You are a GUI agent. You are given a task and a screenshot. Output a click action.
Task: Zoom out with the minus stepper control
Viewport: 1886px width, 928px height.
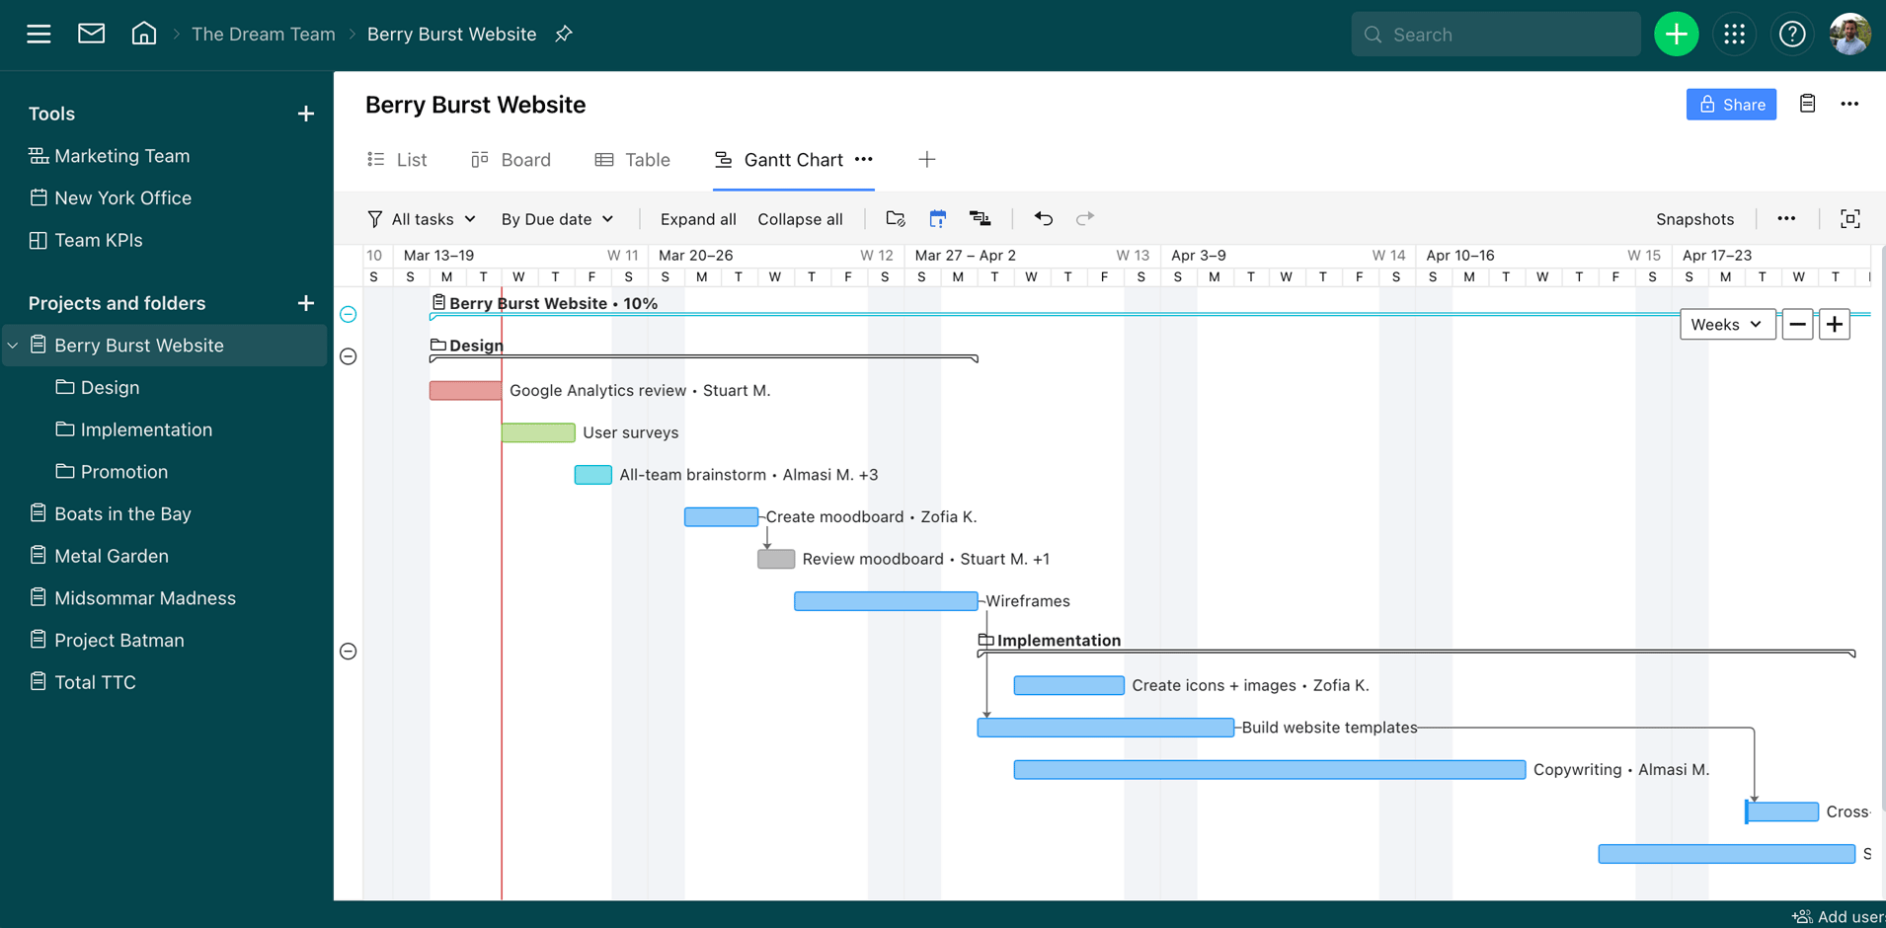pyautogui.click(x=1797, y=324)
